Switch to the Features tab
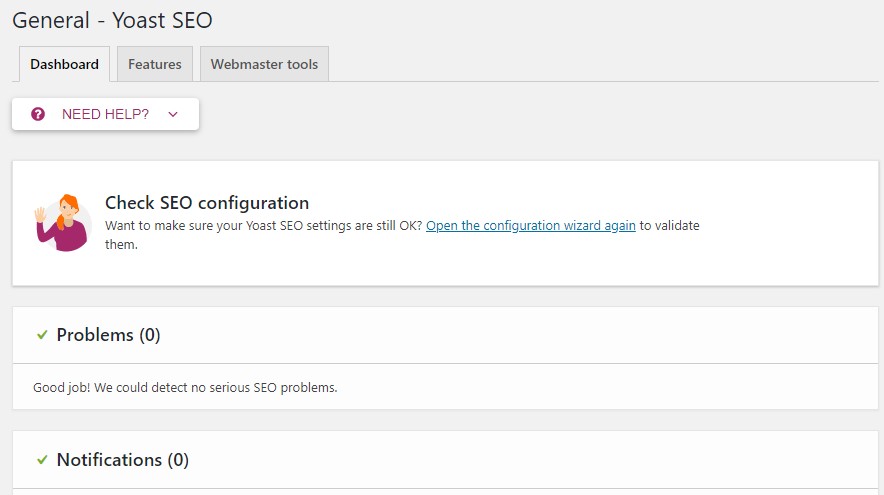 click(154, 64)
